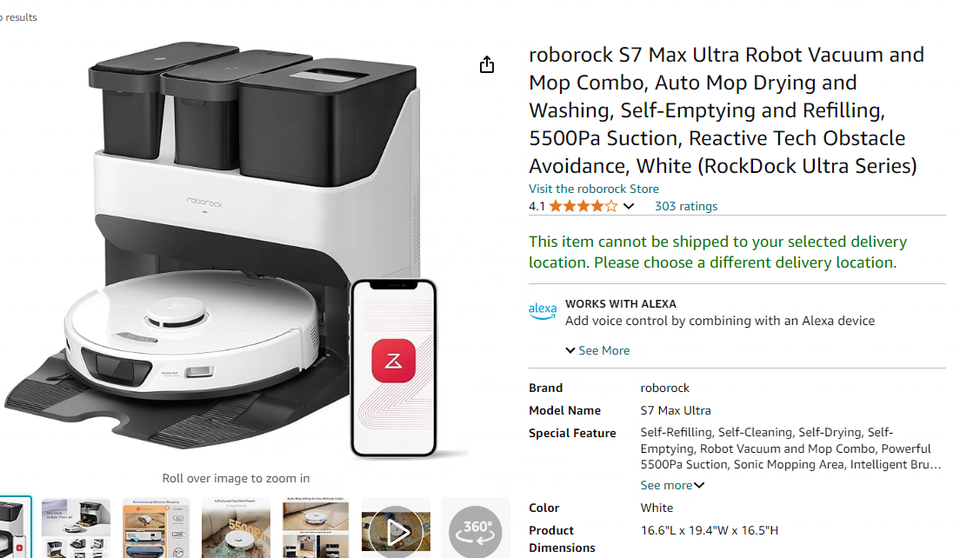Open the ratings breakdown dropdown arrow
Image resolution: width=960 pixels, height=558 pixels.
(x=629, y=206)
